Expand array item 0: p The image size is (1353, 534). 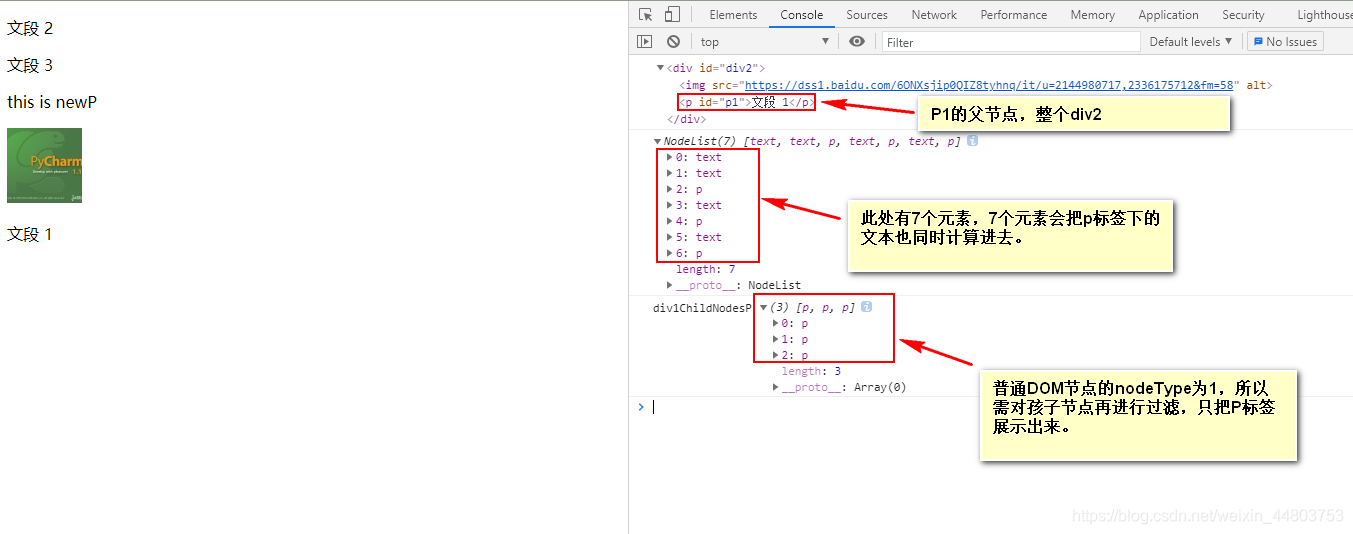point(776,323)
